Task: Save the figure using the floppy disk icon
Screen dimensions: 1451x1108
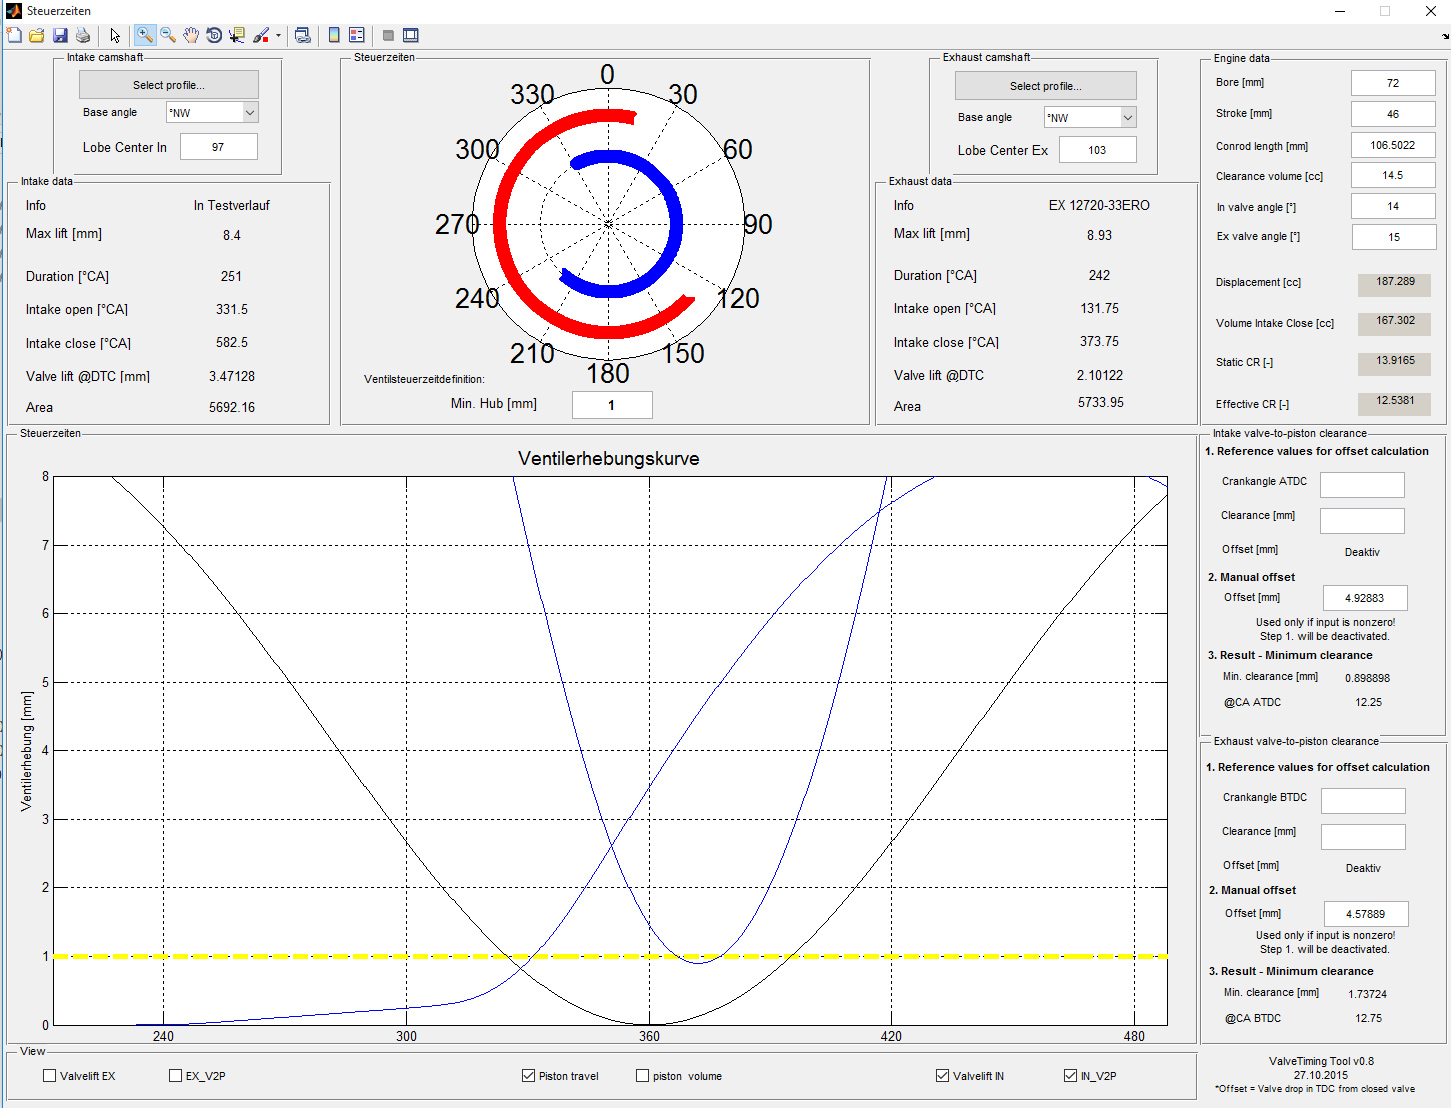Action: [60, 36]
